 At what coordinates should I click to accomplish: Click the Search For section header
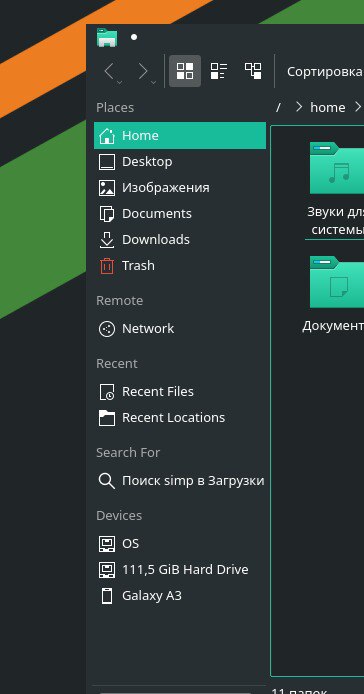tap(128, 452)
